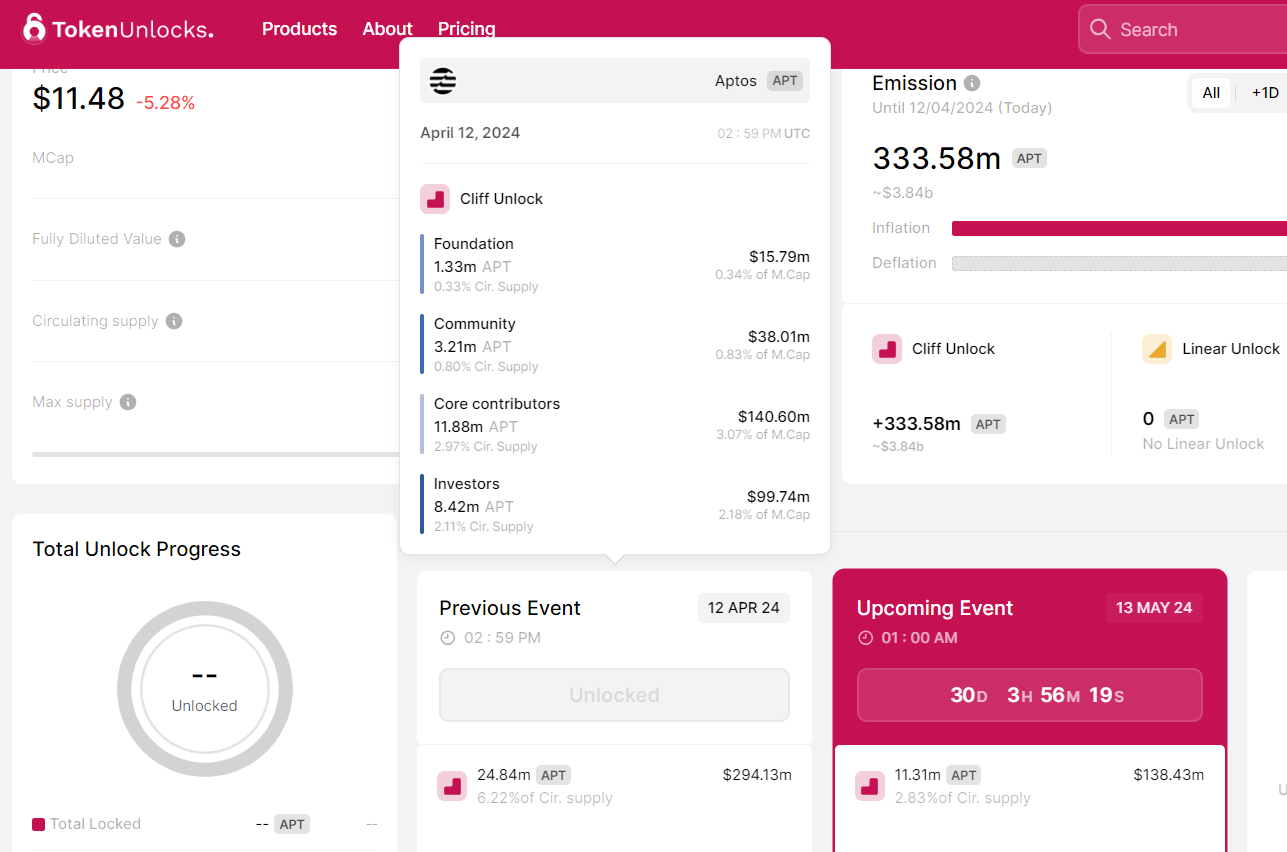This screenshot has width=1287, height=852.
Task: Click the TokenUnlocks padlock logo icon
Action: pos(34,28)
